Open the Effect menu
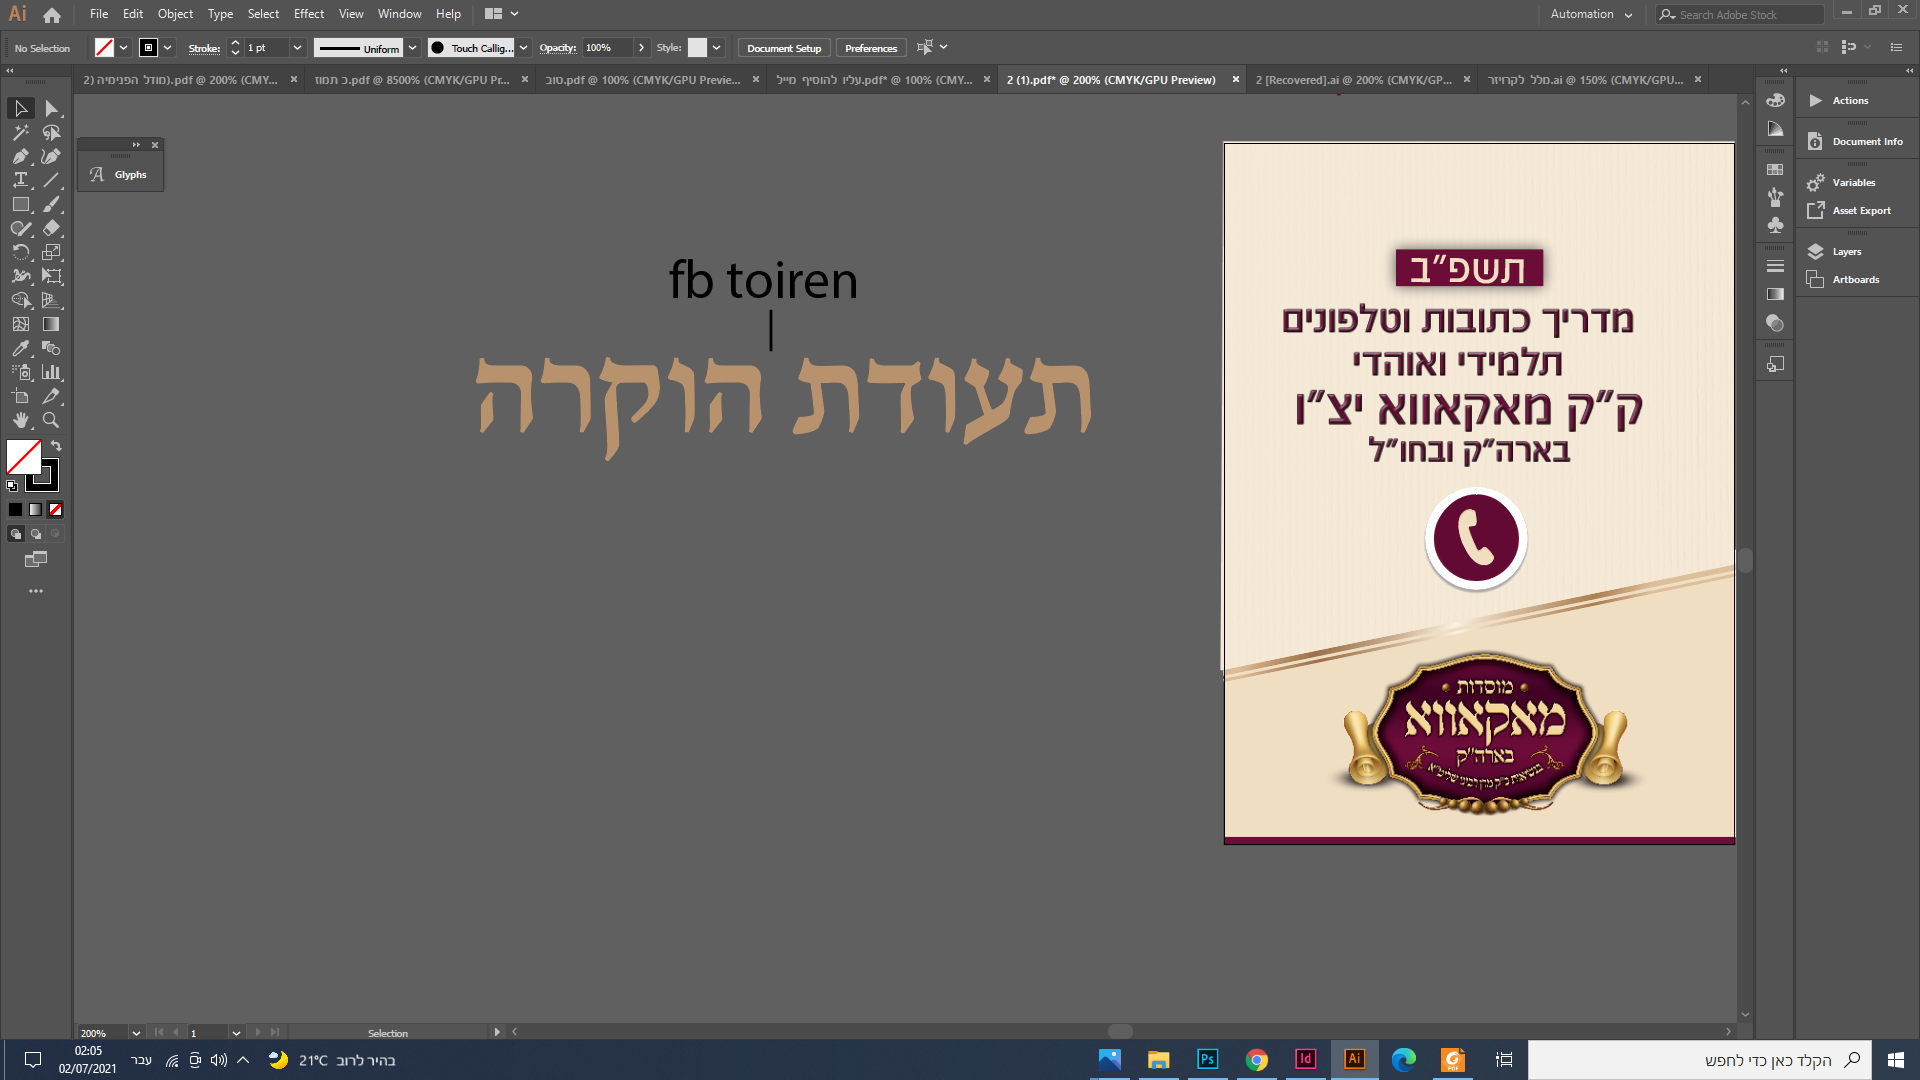 coord(308,14)
